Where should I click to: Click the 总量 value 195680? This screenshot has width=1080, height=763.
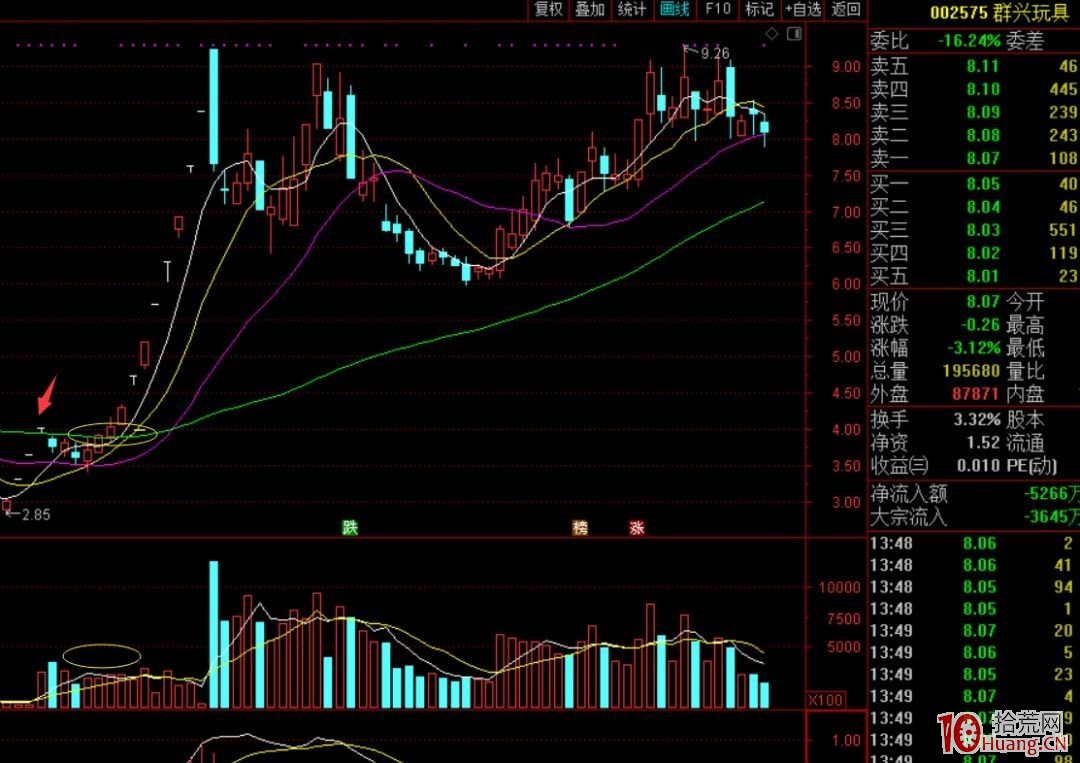(971, 370)
